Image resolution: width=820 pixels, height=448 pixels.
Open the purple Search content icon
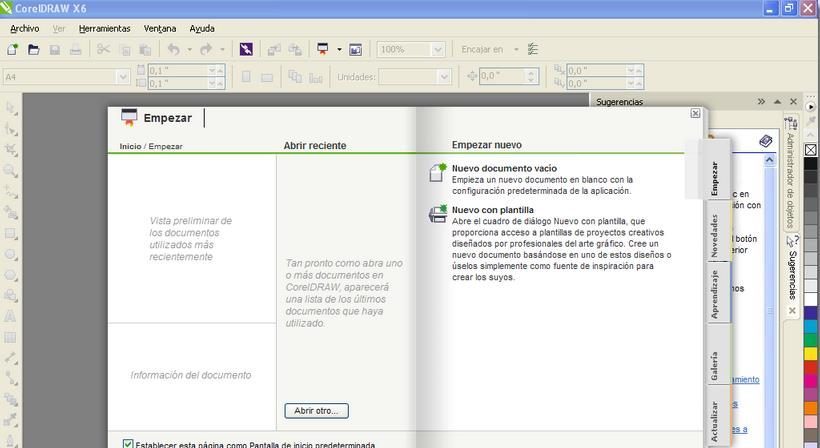[246, 49]
